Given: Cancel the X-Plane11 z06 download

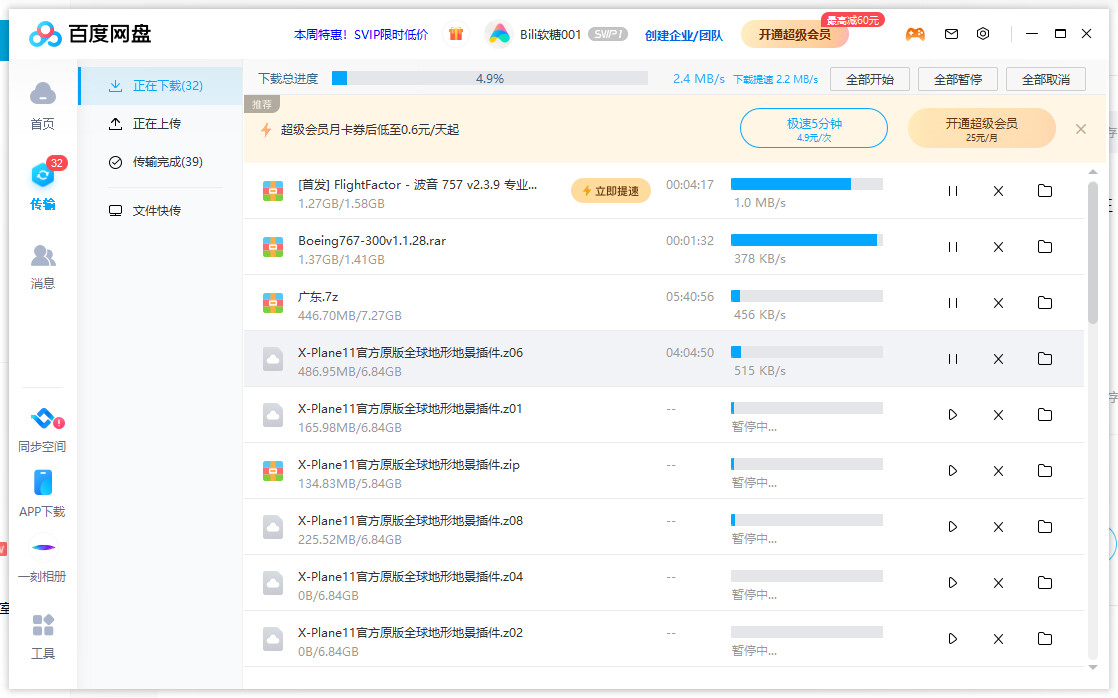Looking at the screenshot, I should tap(998, 359).
